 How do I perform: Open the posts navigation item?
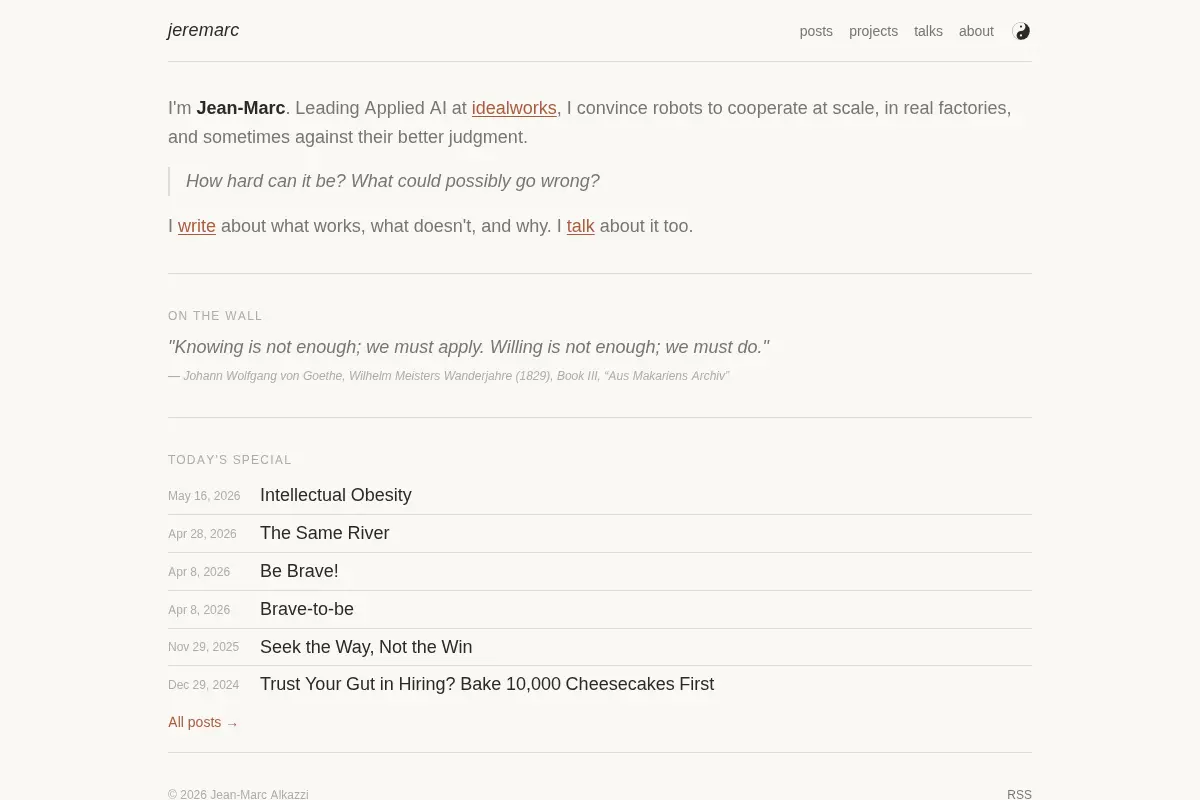[x=816, y=31]
